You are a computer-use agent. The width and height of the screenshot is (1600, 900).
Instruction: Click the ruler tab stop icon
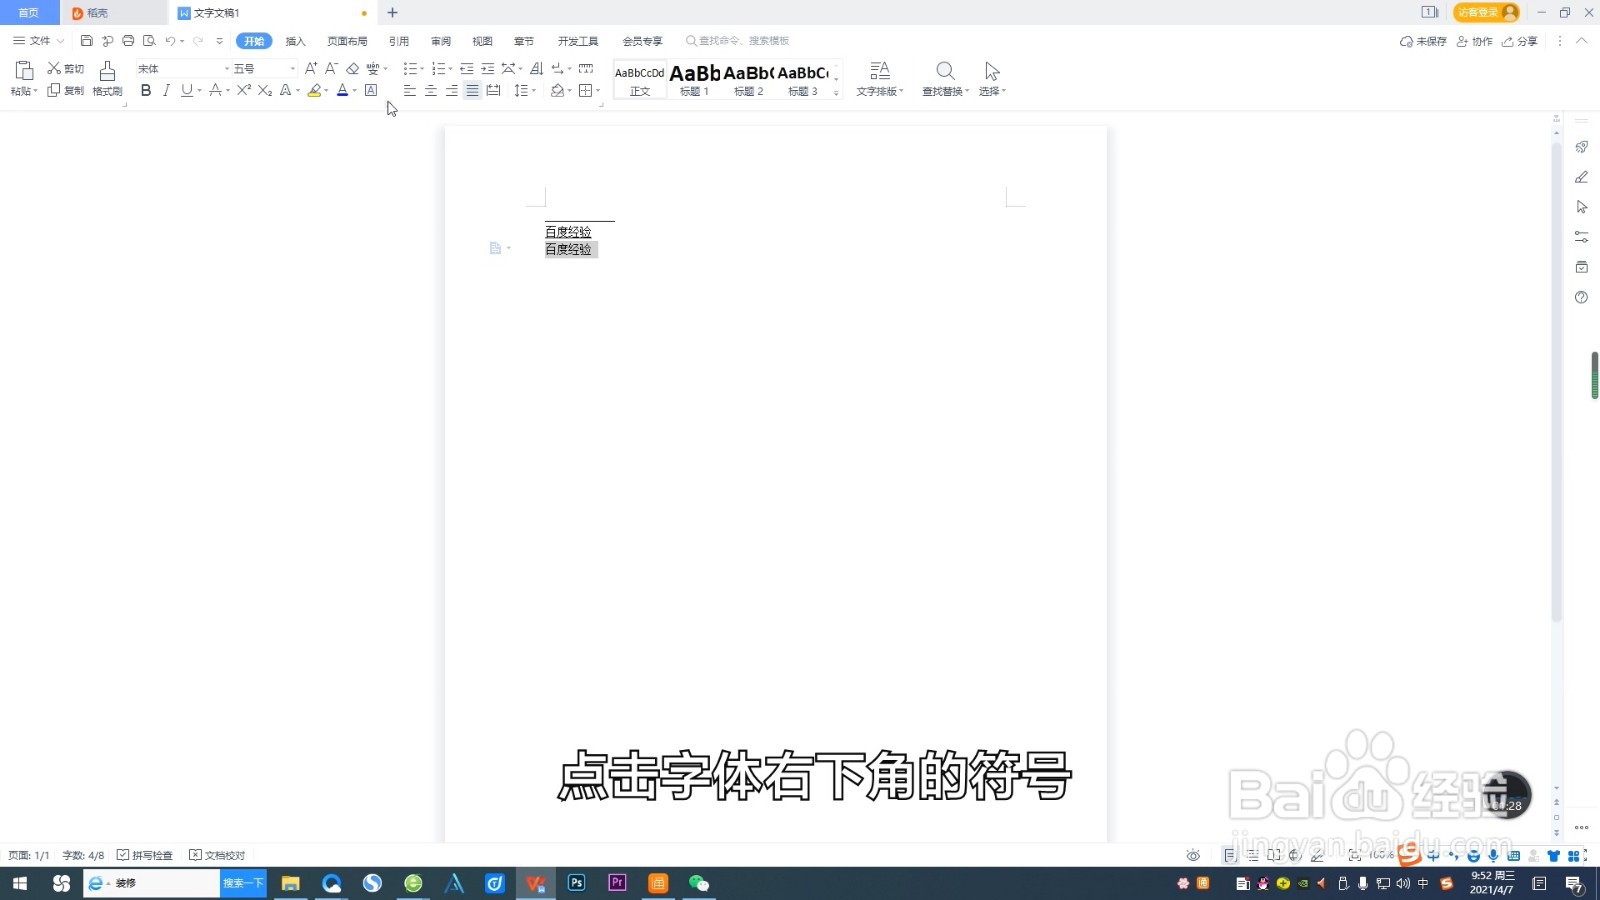(586, 68)
